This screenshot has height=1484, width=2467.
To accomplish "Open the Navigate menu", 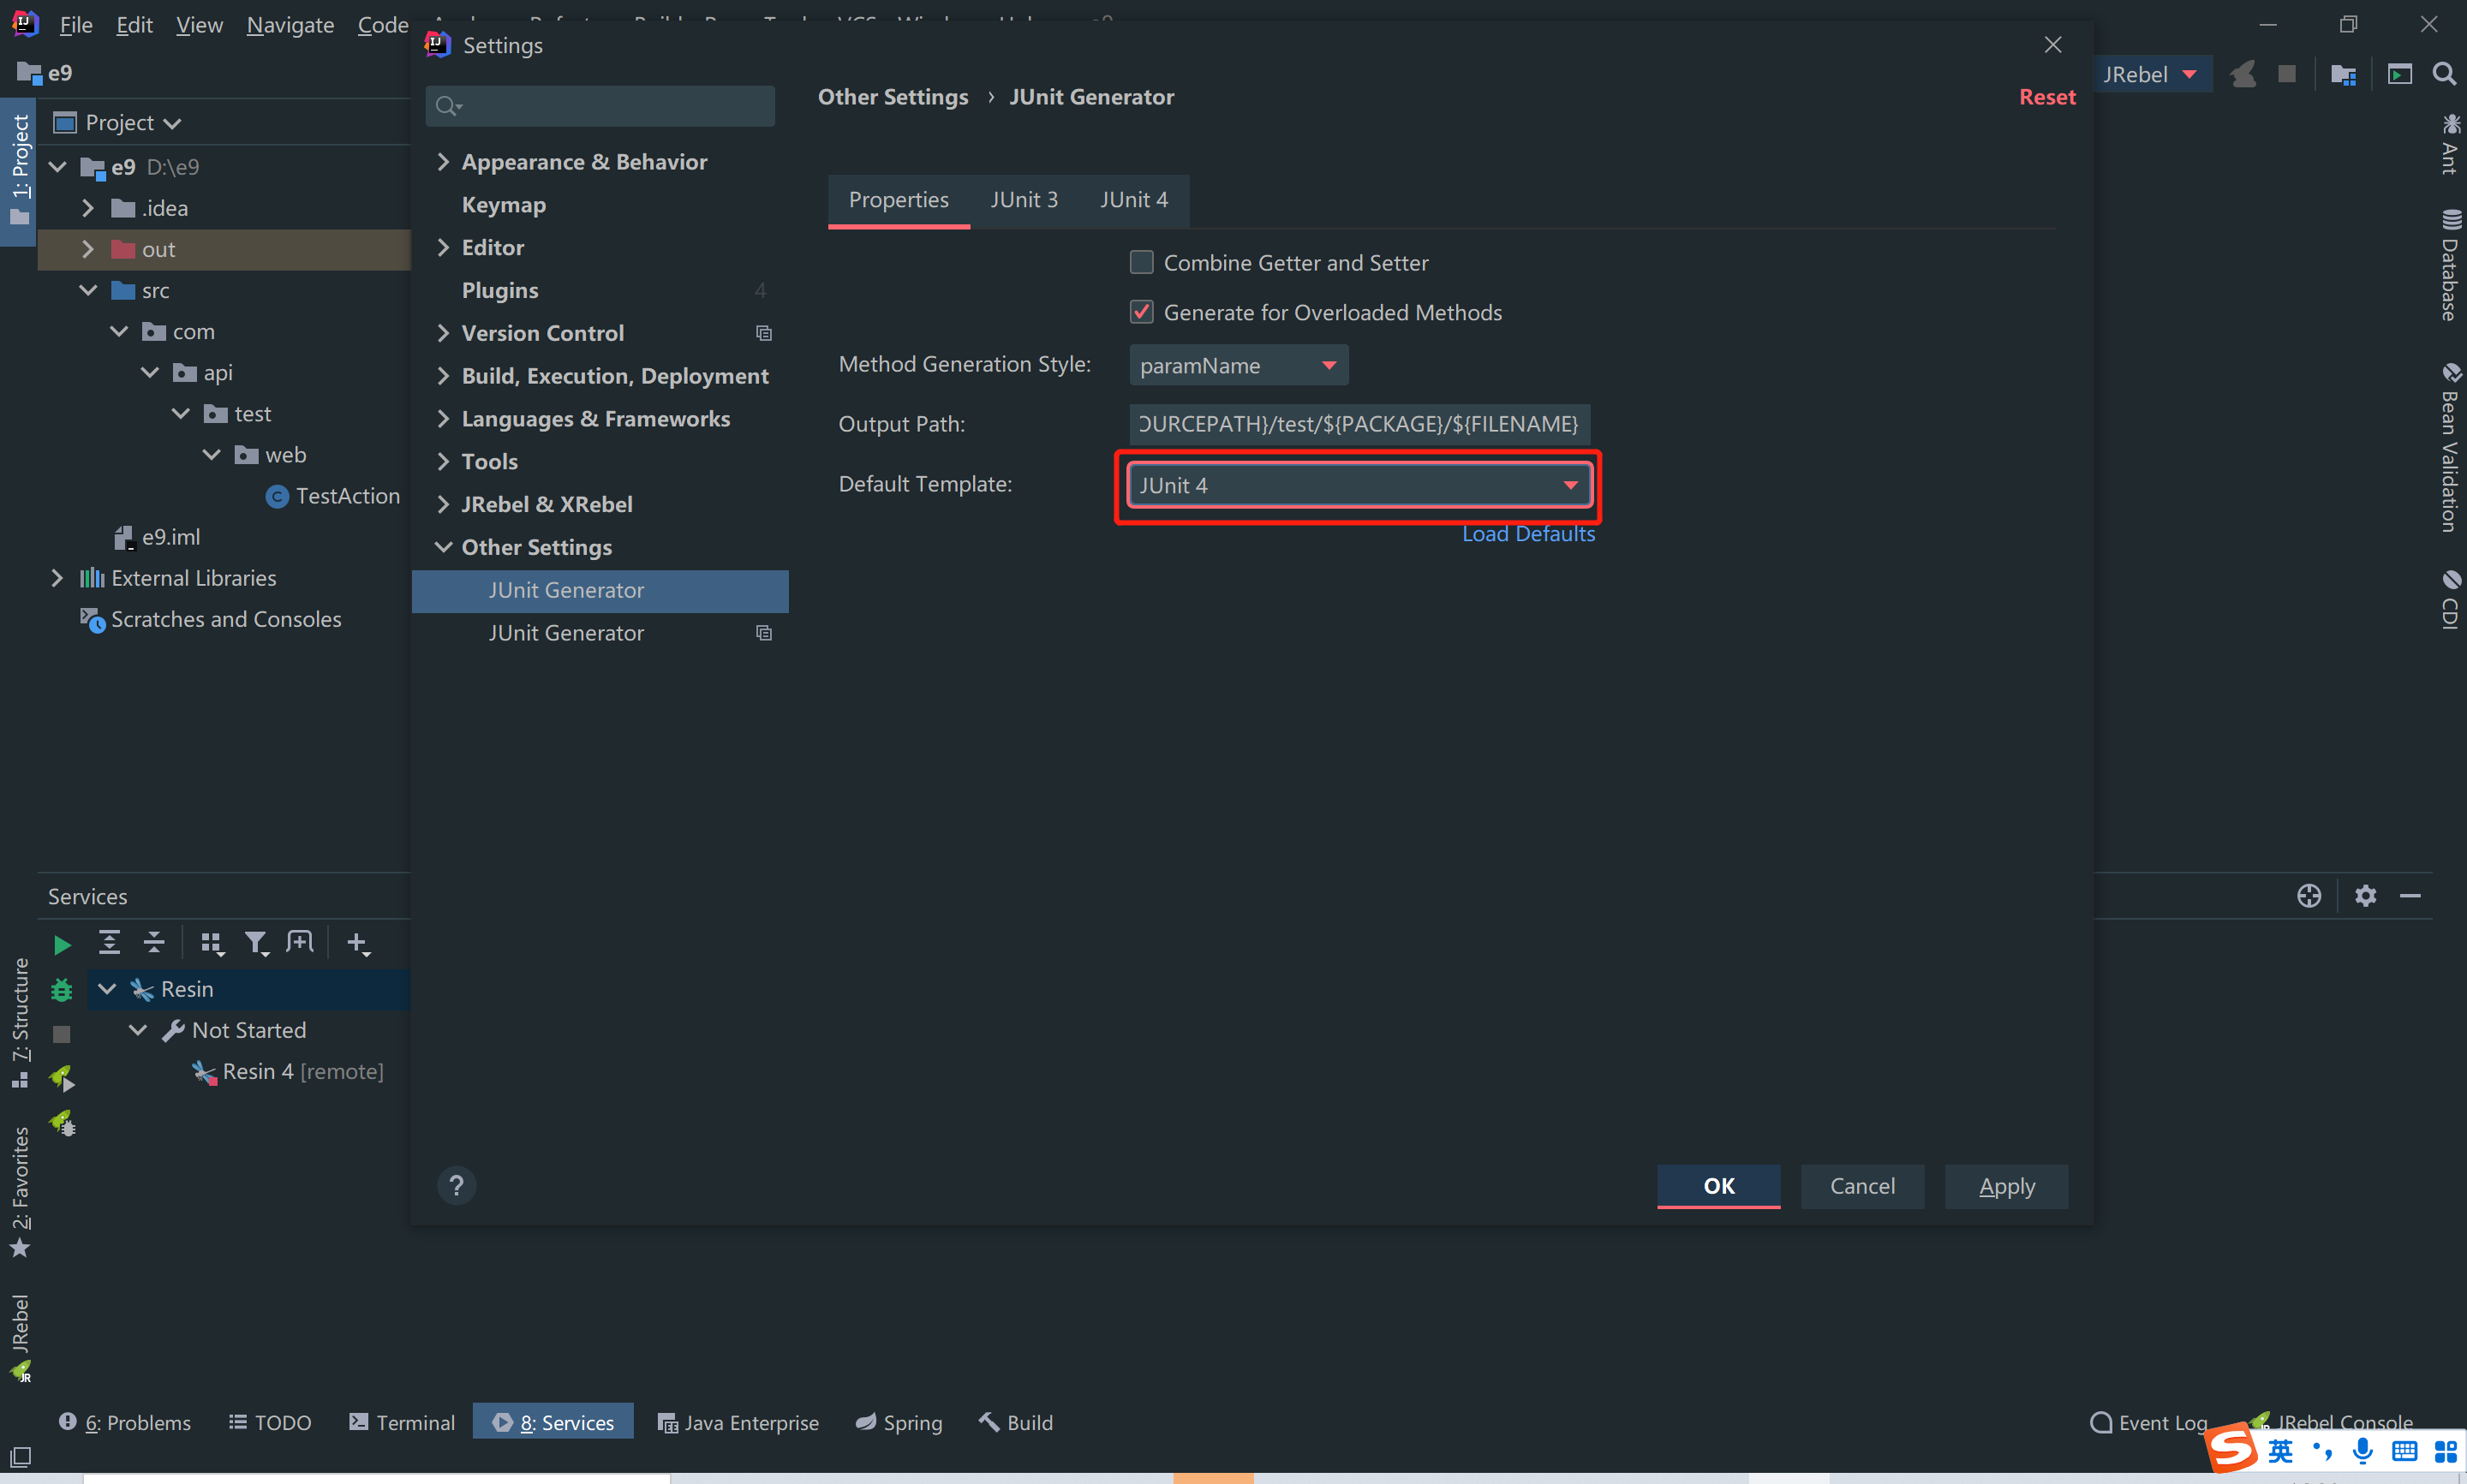I will [290, 25].
